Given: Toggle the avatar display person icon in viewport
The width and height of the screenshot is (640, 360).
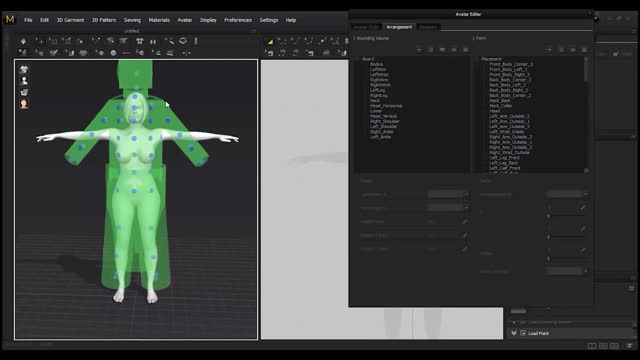Looking at the screenshot, I should 24,80.
